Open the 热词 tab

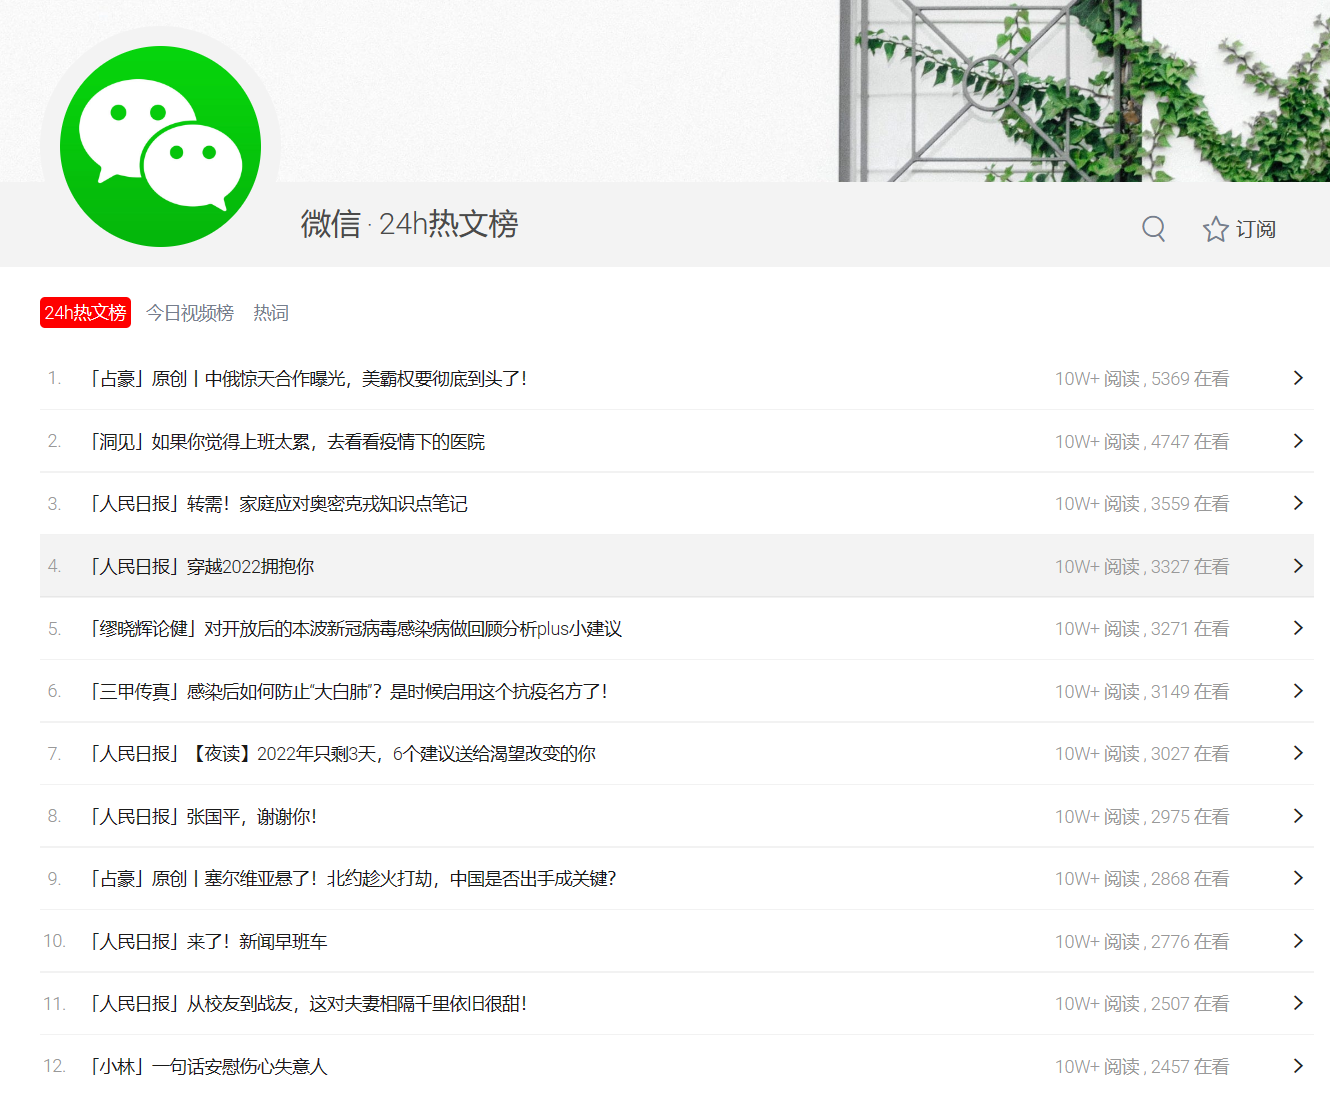(271, 313)
